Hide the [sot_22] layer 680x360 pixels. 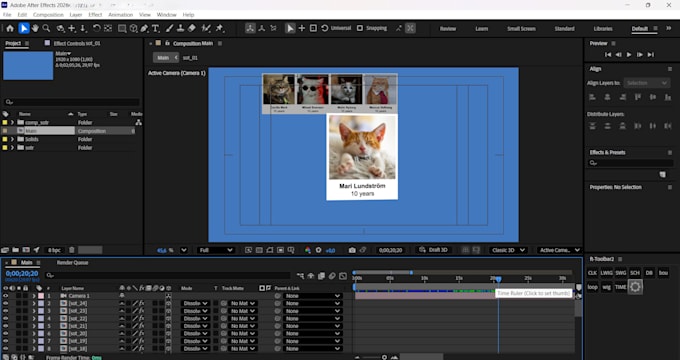point(5,319)
